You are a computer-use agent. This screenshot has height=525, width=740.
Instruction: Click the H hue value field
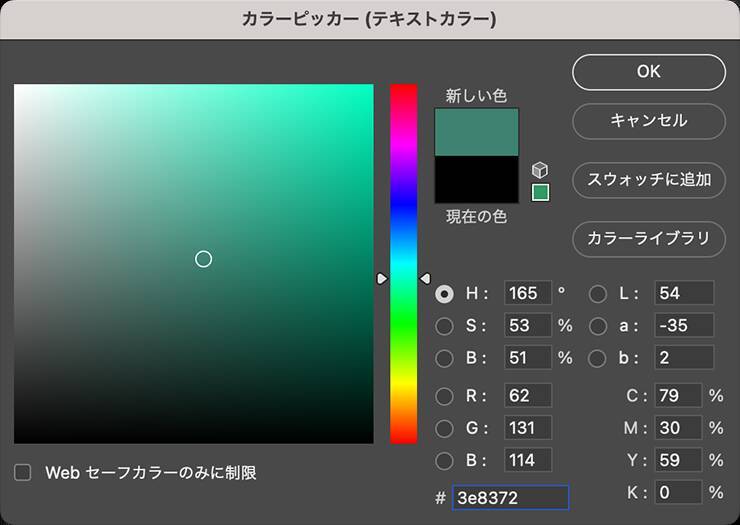point(528,294)
